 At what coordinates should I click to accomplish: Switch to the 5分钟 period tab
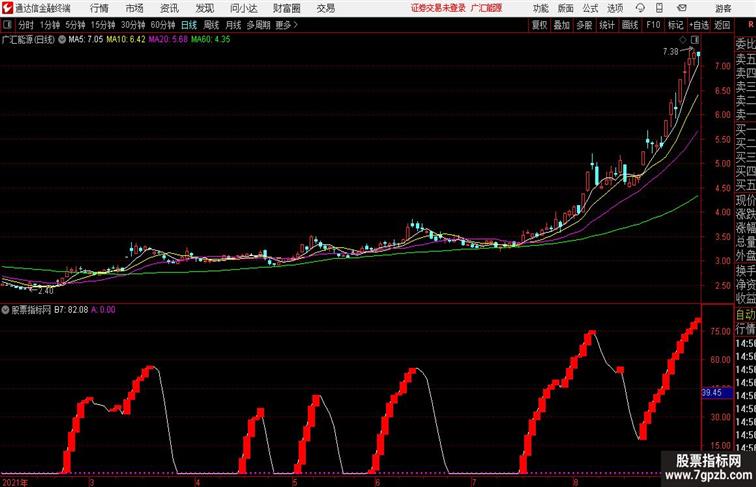75,25
